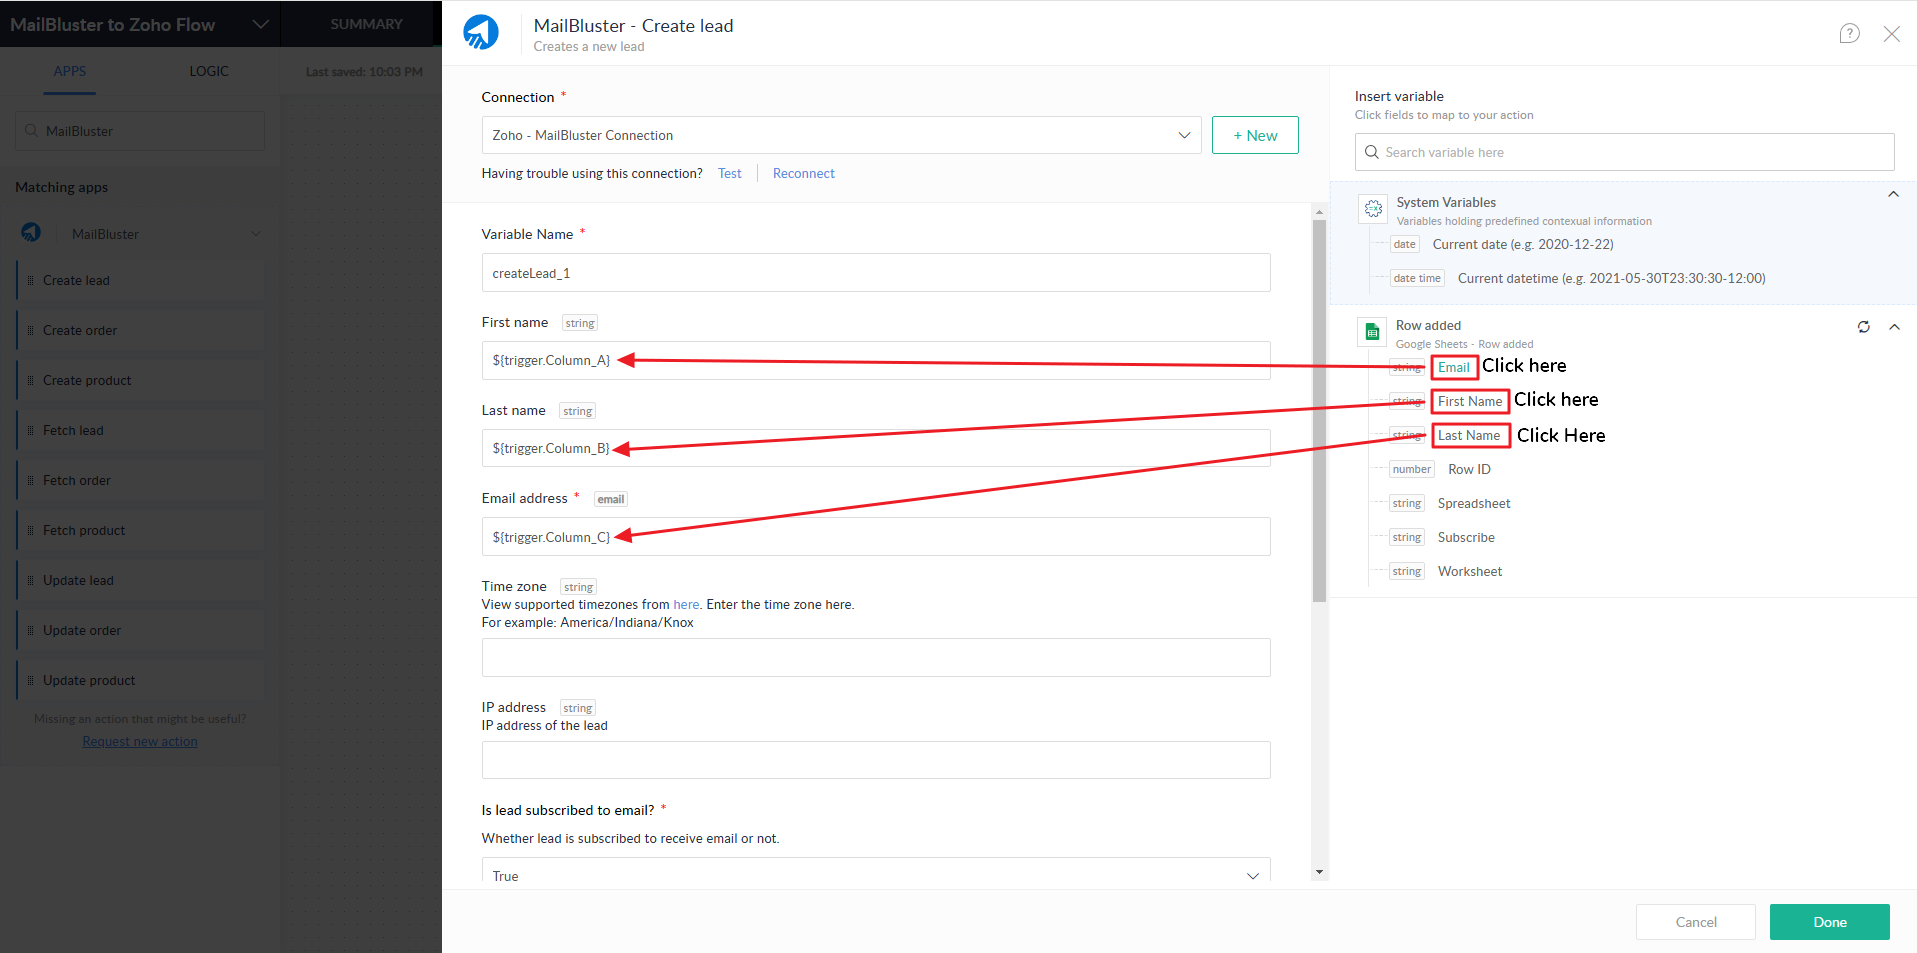This screenshot has width=1917, height=953.
Task: Click the System Variables gear icon
Action: coord(1373,209)
